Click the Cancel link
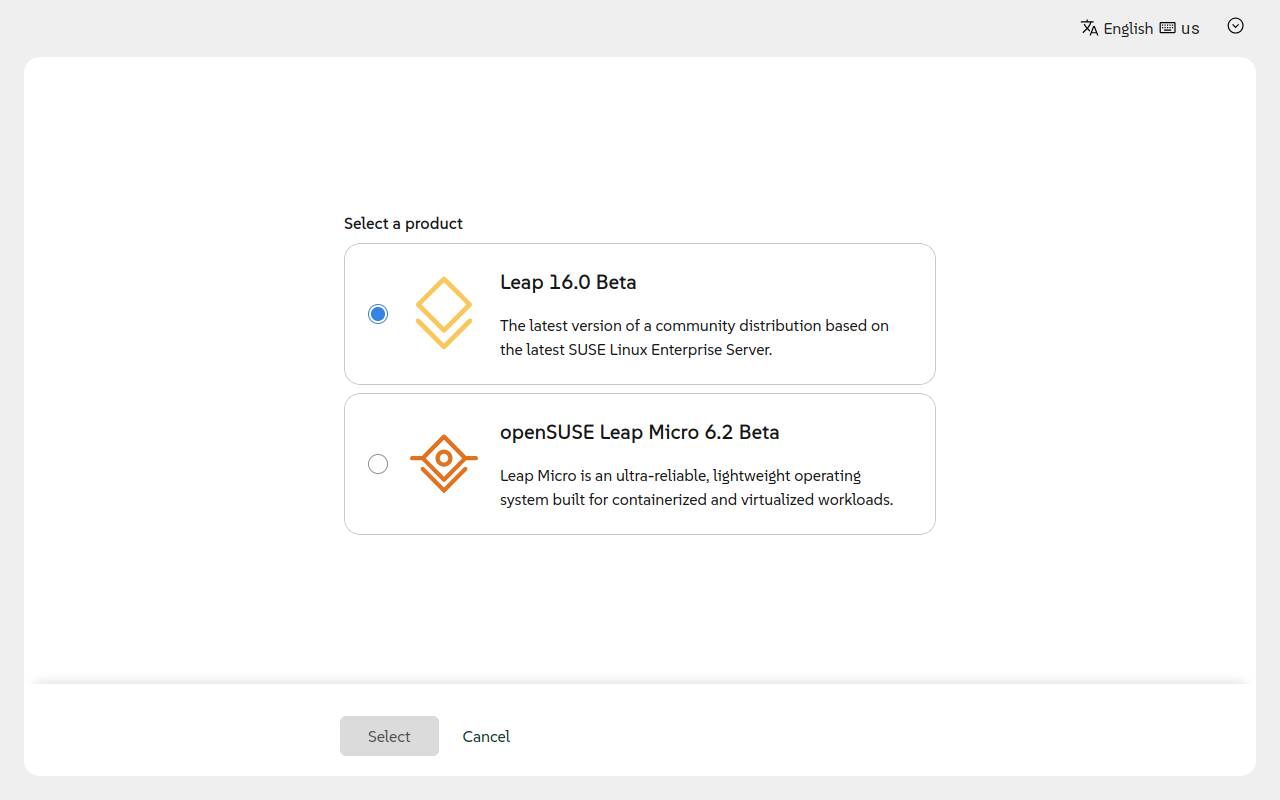 [486, 736]
